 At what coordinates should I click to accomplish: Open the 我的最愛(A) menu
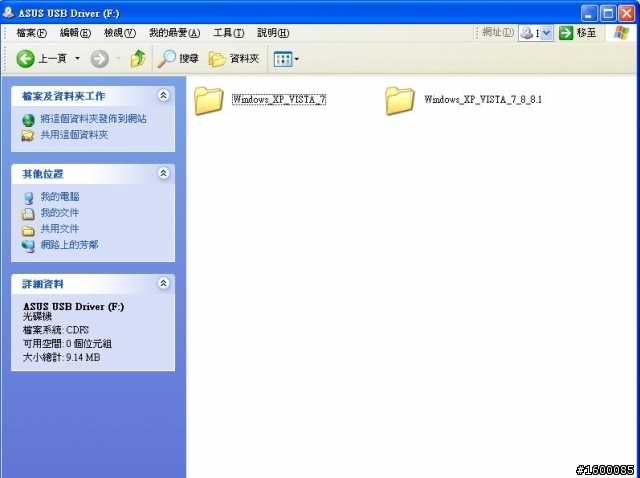(174, 33)
